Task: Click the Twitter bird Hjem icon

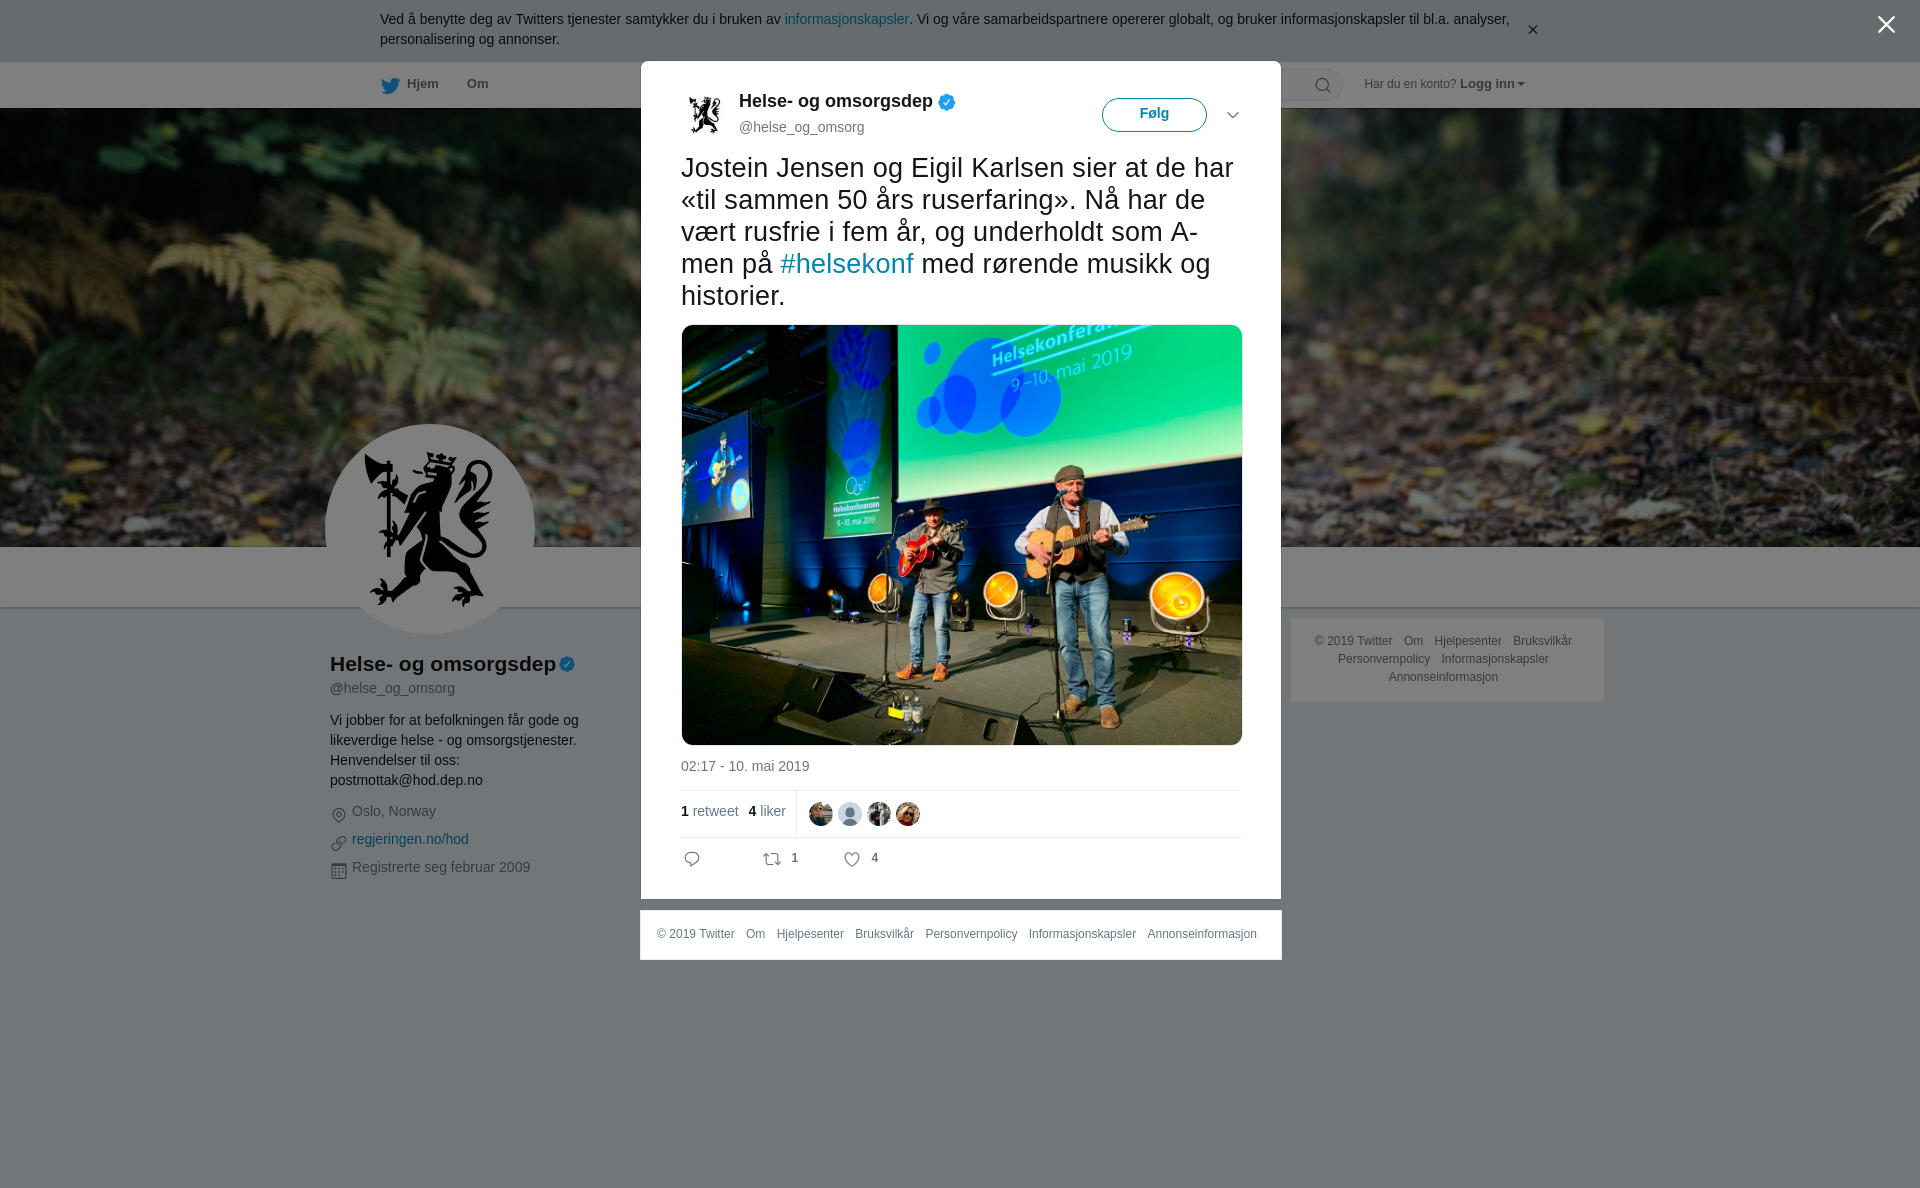Action: click(390, 85)
